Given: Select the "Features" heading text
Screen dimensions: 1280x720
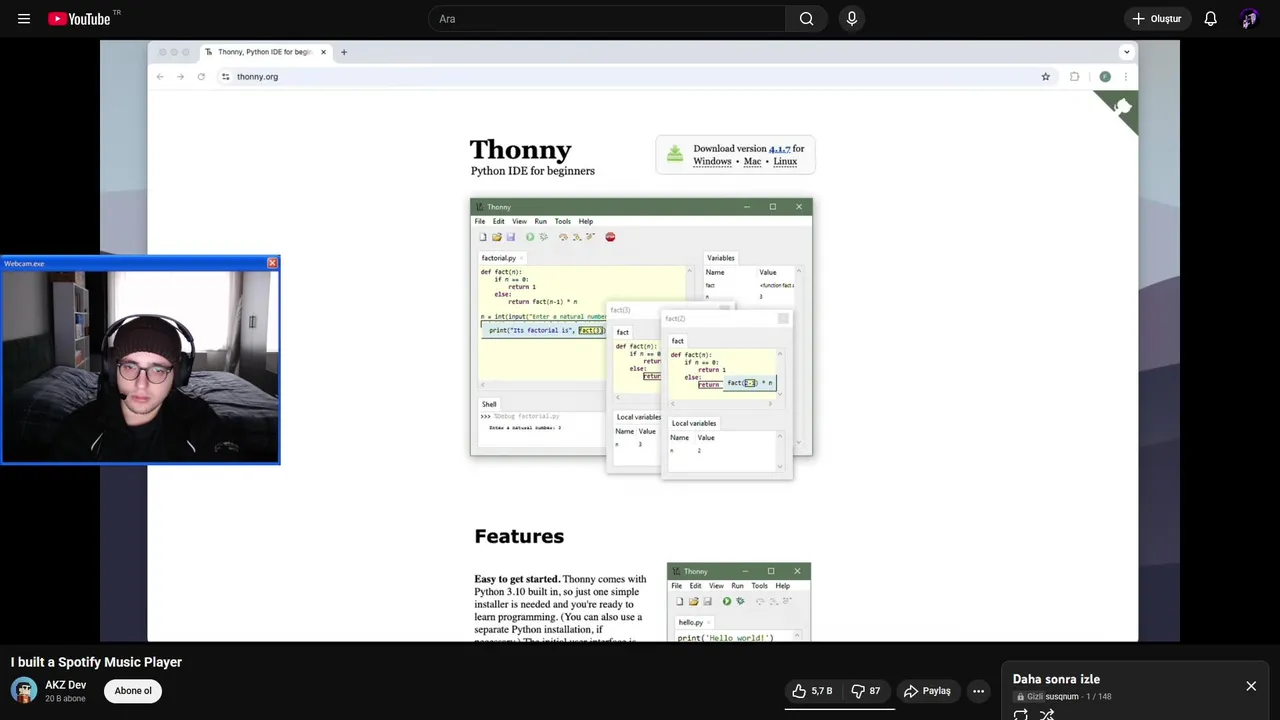Looking at the screenshot, I should 519,536.
